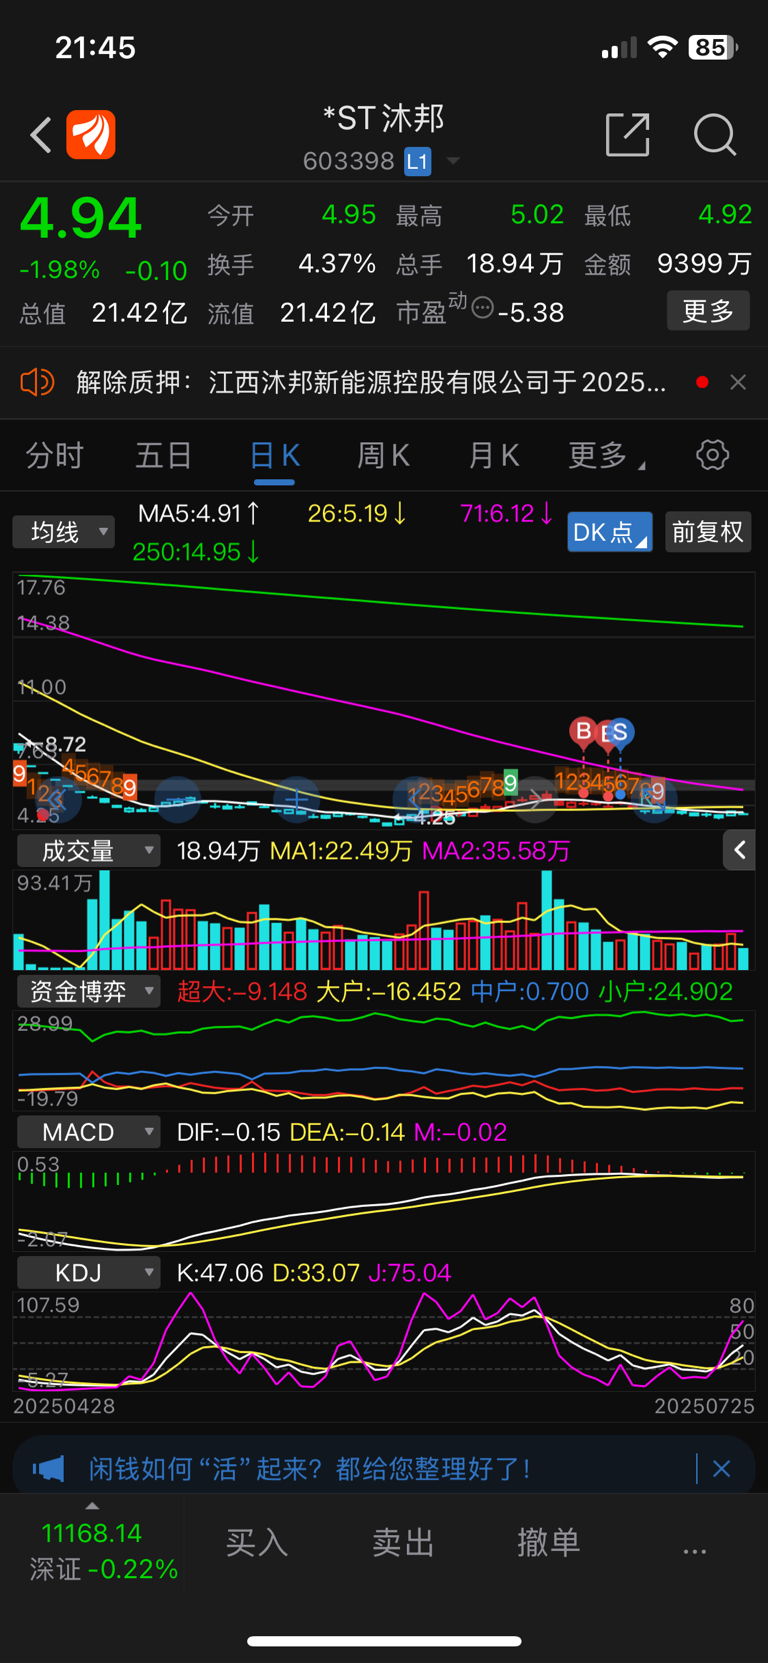
Task: Collapse panel with the left chevron button
Action: click(x=739, y=850)
